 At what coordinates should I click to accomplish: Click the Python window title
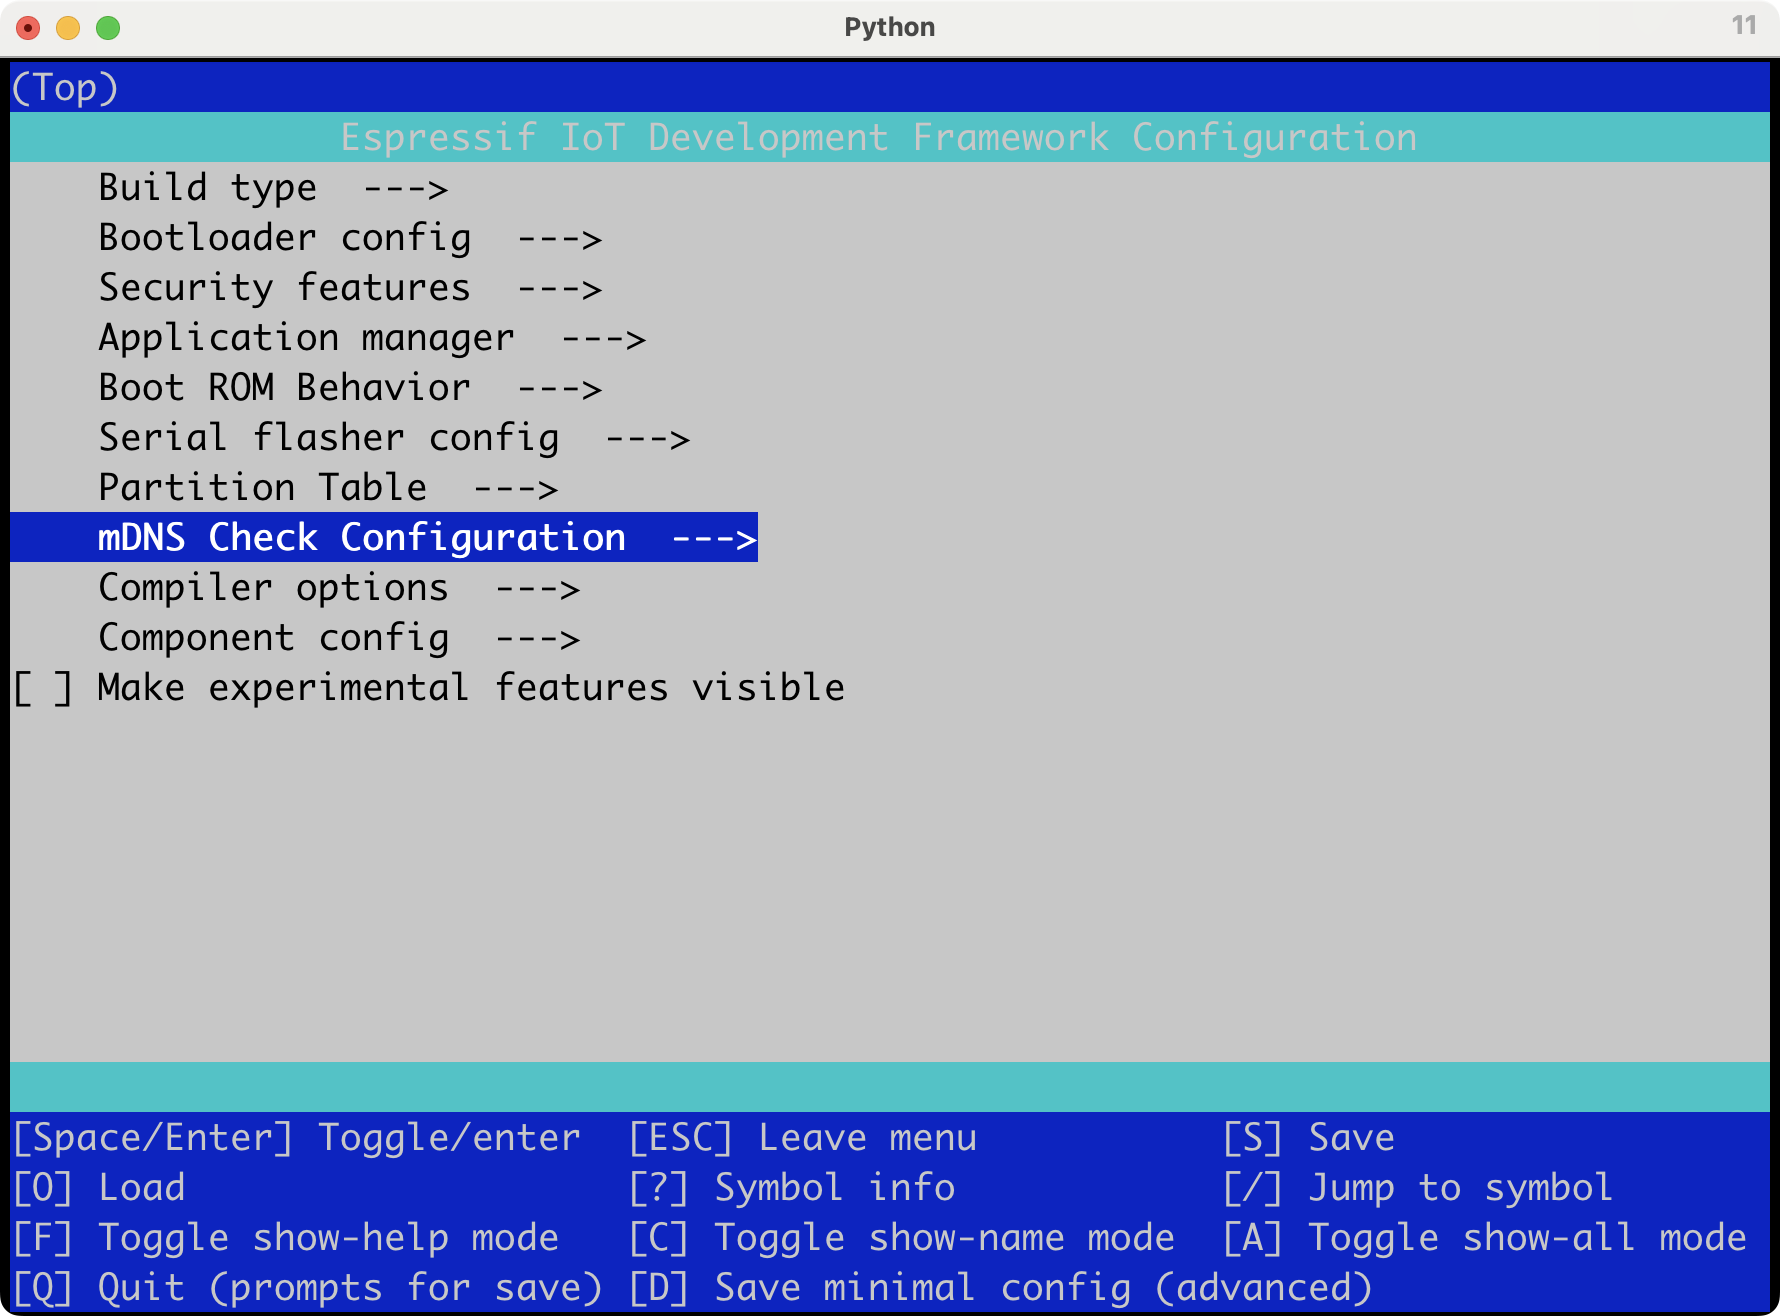(890, 27)
